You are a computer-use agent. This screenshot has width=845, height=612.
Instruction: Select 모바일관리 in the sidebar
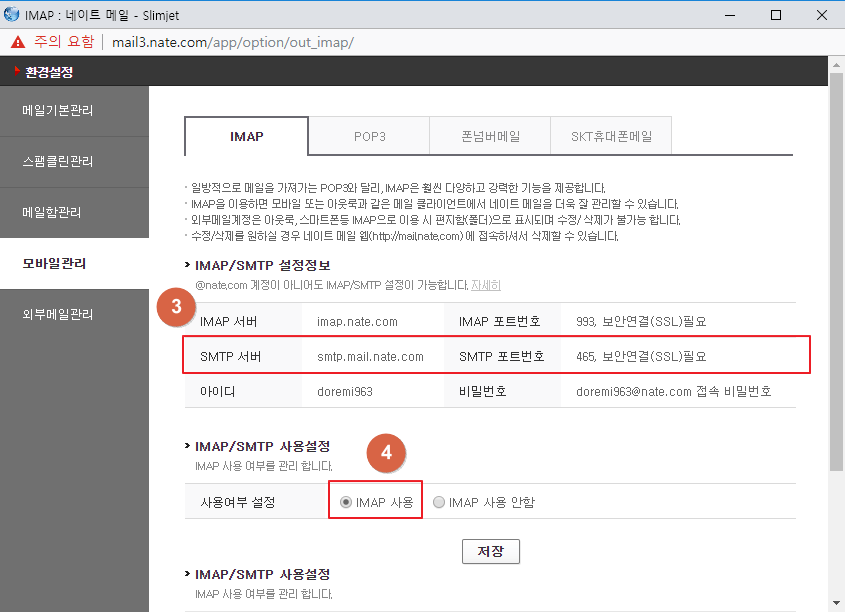74,263
